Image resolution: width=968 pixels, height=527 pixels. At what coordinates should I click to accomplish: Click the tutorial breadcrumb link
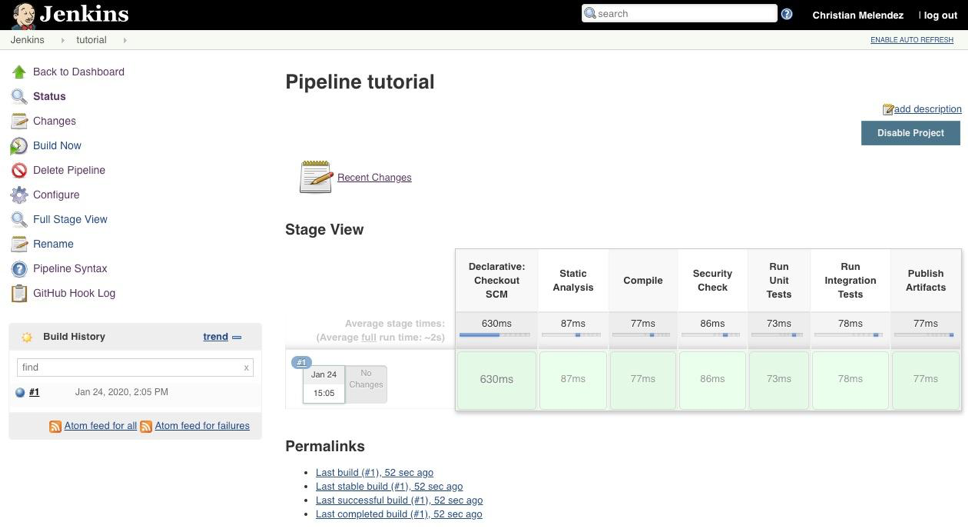click(x=91, y=40)
